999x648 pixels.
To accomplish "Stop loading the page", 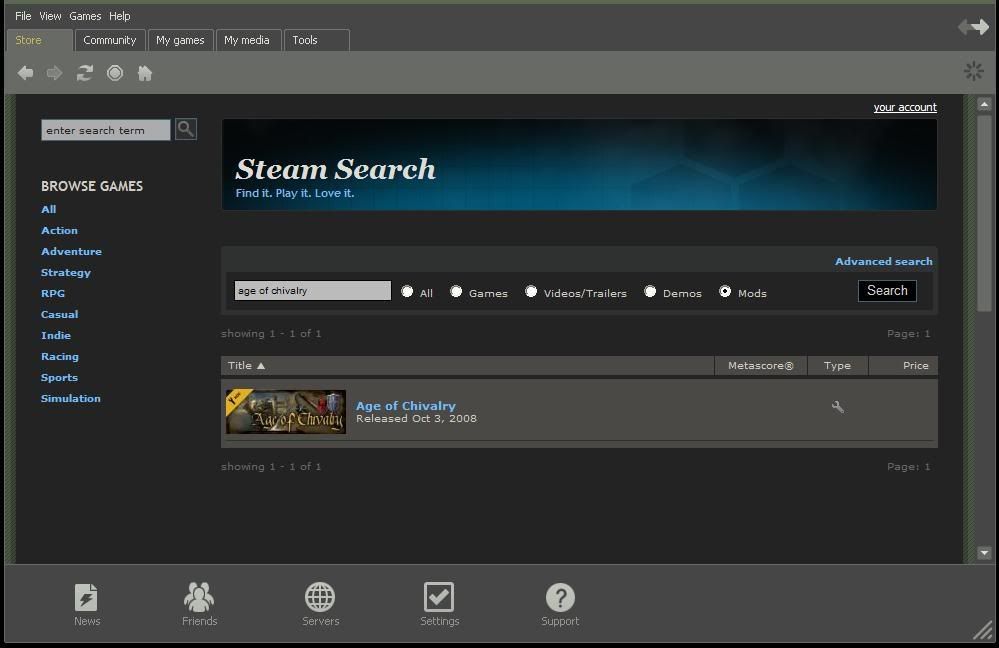I will tap(115, 73).
